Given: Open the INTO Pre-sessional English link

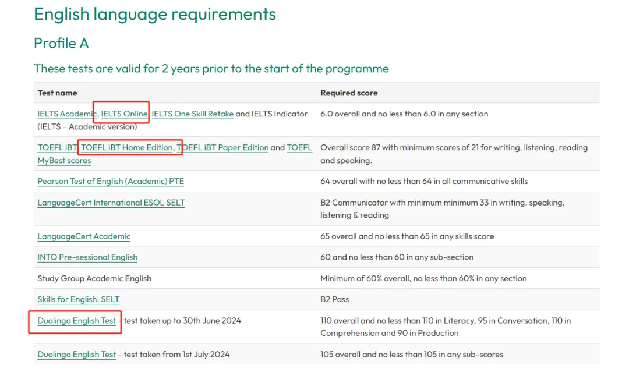Looking at the screenshot, I should click(x=87, y=257).
